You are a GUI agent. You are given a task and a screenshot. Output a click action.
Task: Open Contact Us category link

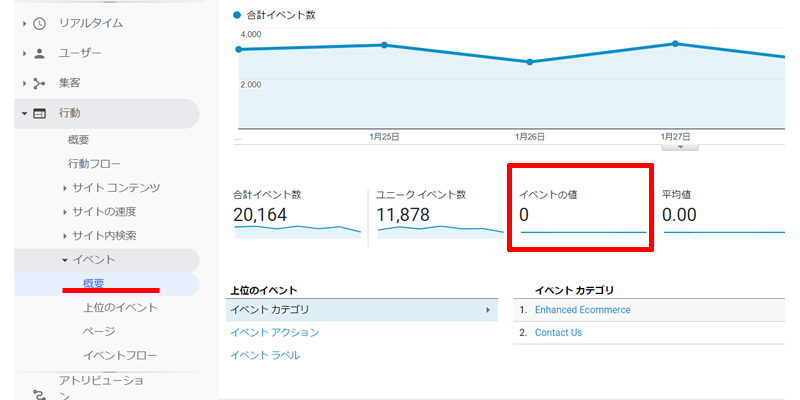(558, 333)
